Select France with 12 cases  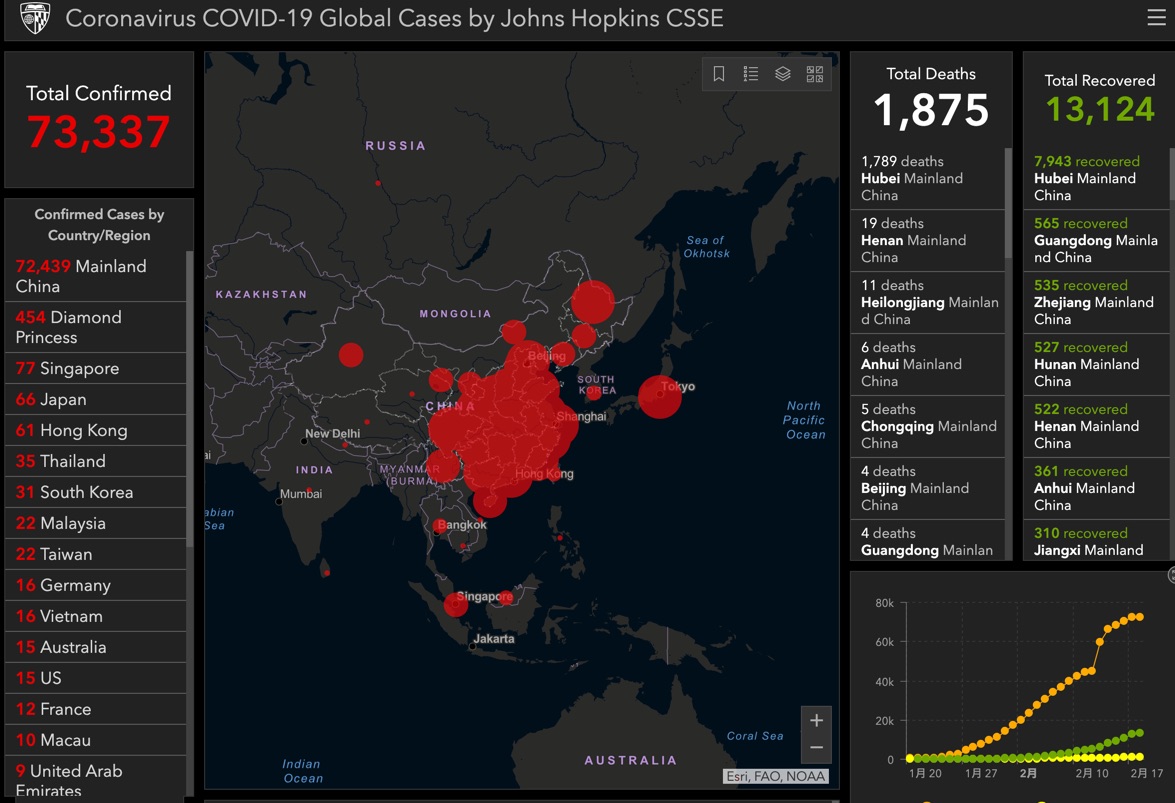95,709
